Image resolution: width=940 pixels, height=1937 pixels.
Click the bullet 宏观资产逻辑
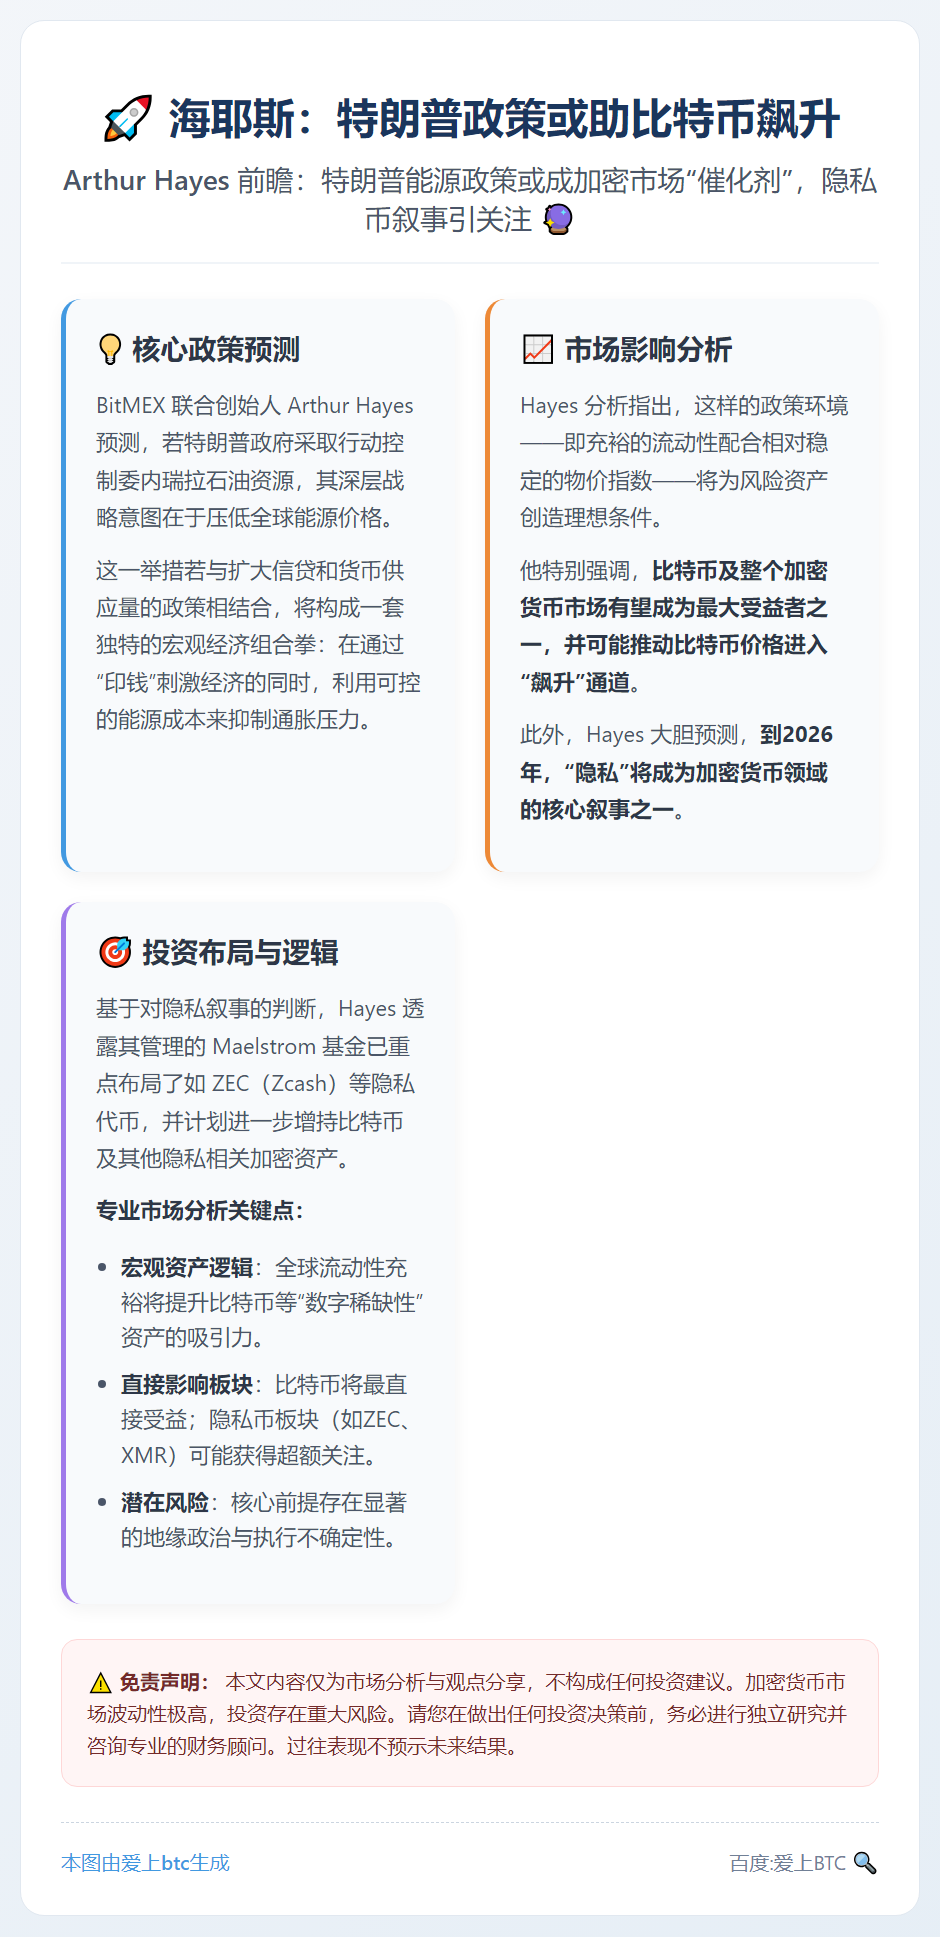[272, 1303]
